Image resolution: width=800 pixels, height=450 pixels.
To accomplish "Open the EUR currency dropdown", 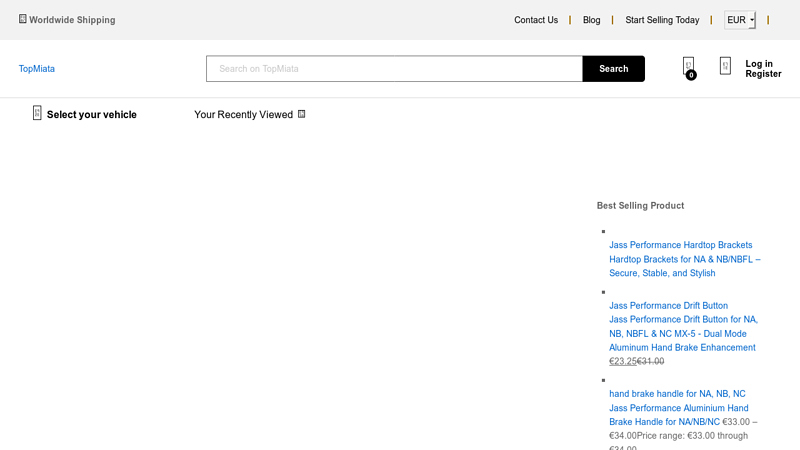I will pyautogui.click(x=740, y=20).
